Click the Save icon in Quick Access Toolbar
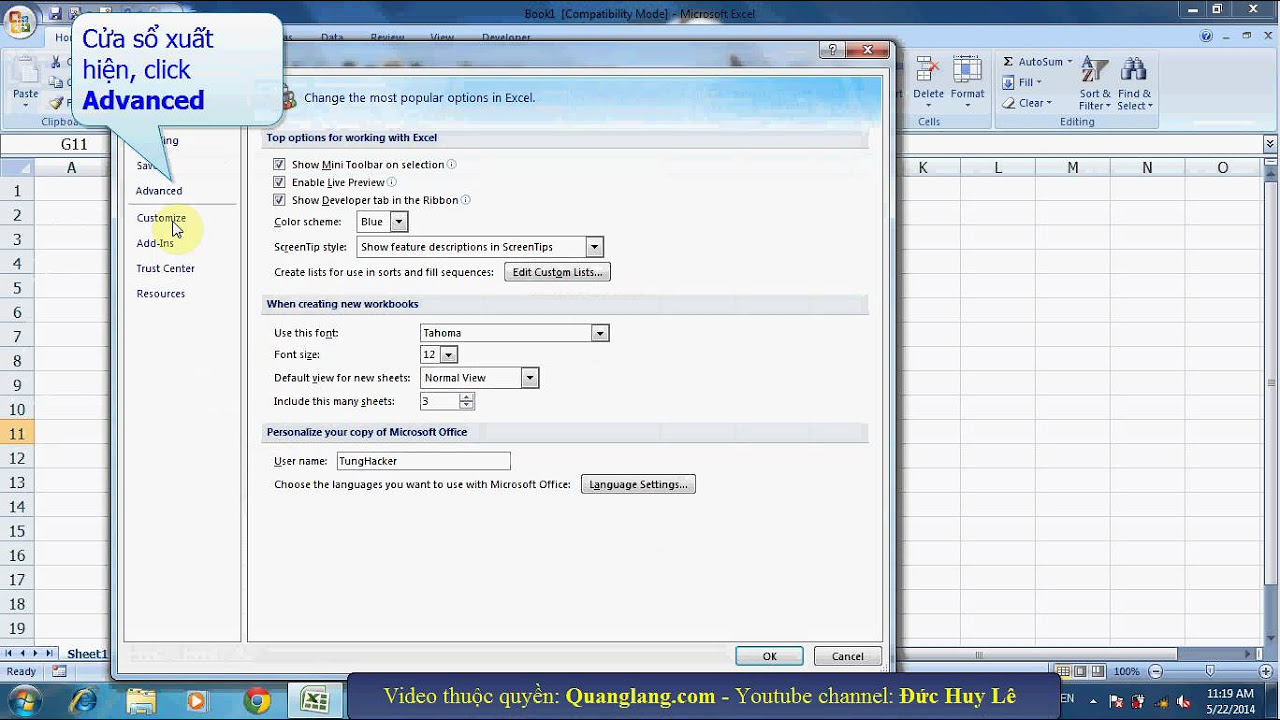Image resolution: width=1280 pixels, height=720 pixels. click(56, 13)
